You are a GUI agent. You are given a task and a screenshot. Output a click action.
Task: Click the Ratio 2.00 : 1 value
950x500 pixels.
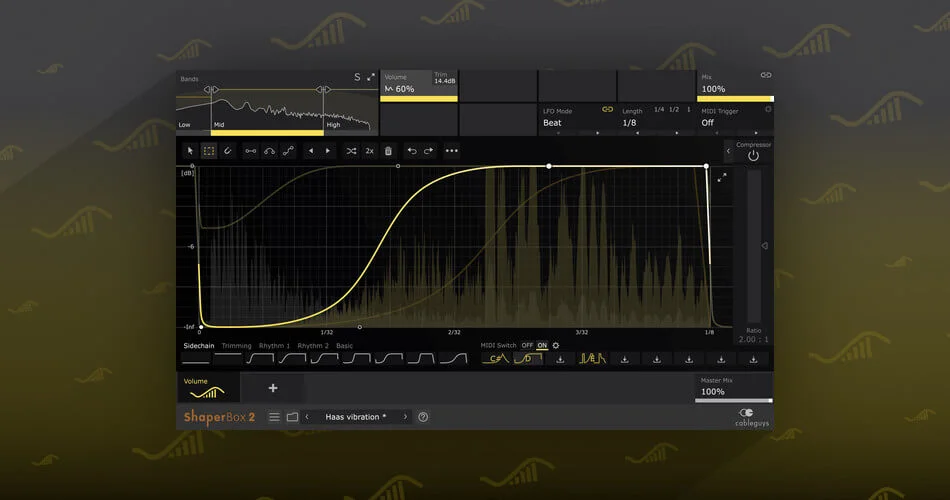pos(754,339)
